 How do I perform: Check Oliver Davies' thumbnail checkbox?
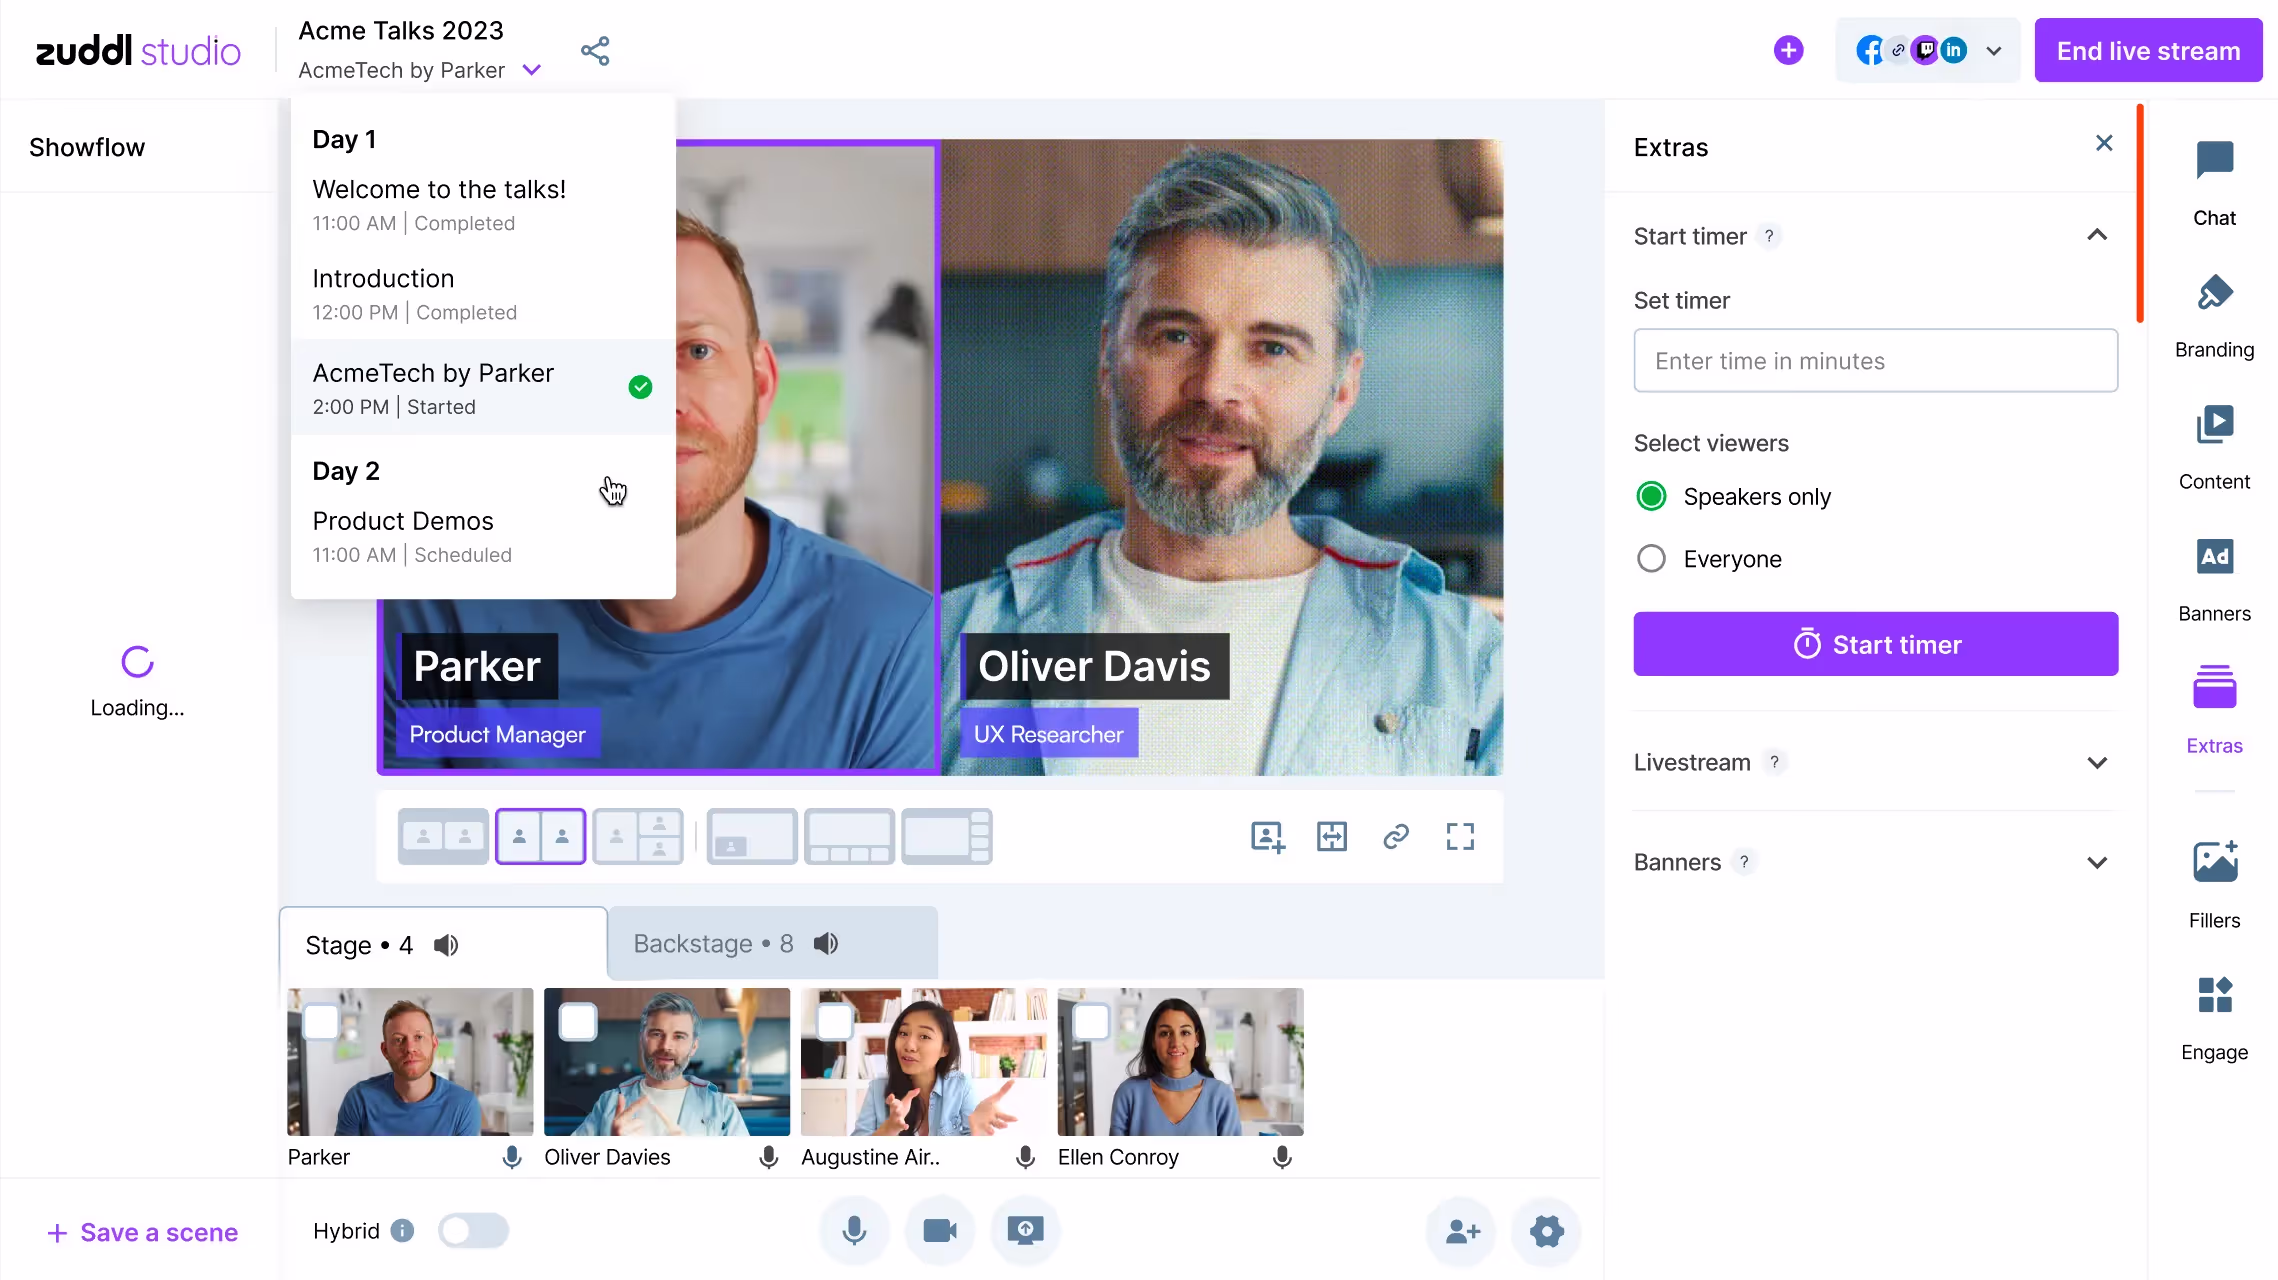click(578, 1022)
